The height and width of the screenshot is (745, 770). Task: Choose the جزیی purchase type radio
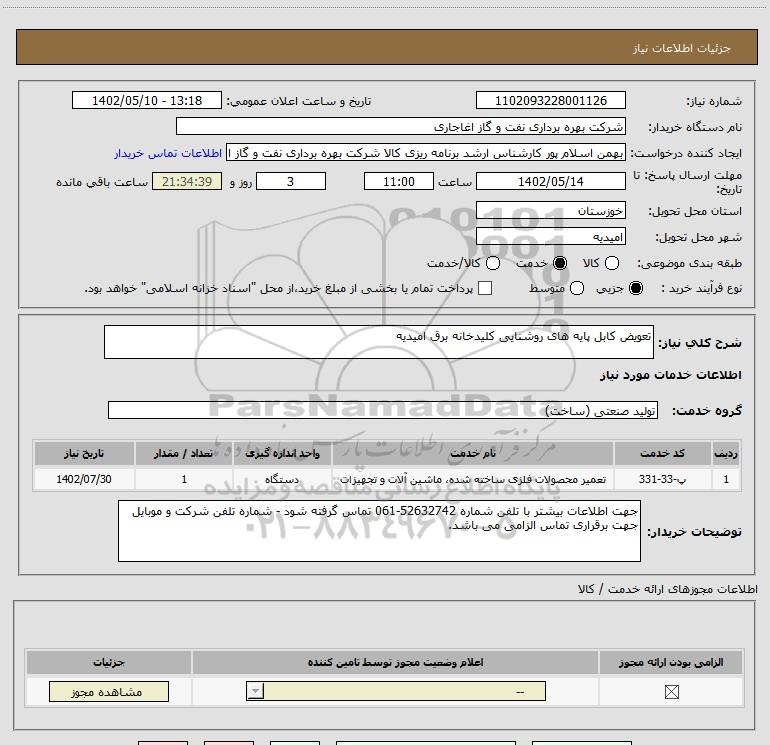click(635, 288)
